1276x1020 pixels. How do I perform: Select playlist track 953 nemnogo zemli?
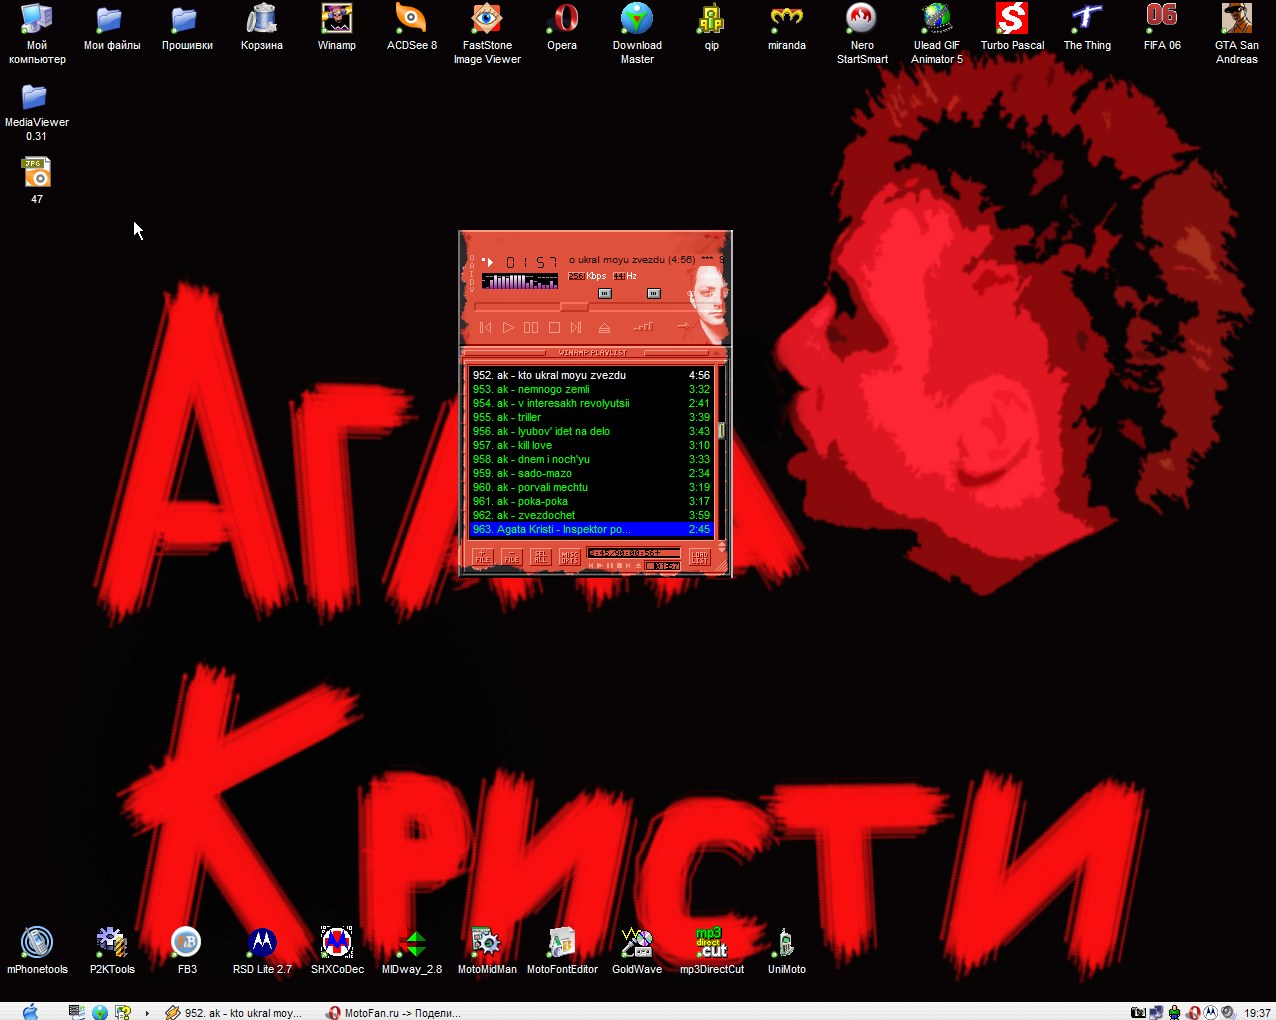pyautogui.click(x=591, y=389)
